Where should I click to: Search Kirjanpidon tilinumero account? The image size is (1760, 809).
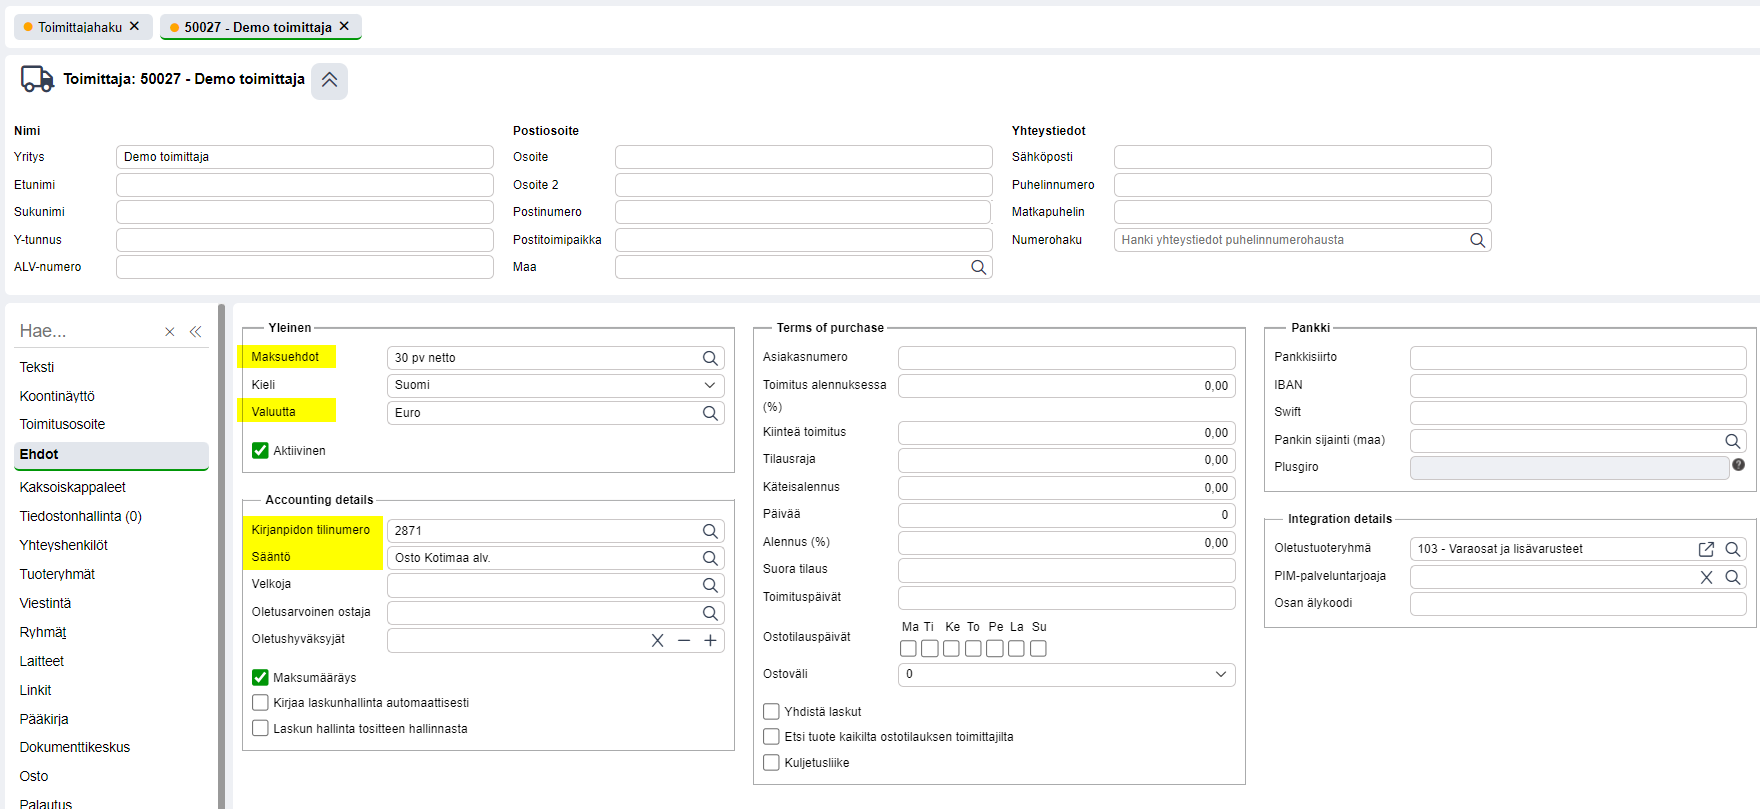coord(710,531)
